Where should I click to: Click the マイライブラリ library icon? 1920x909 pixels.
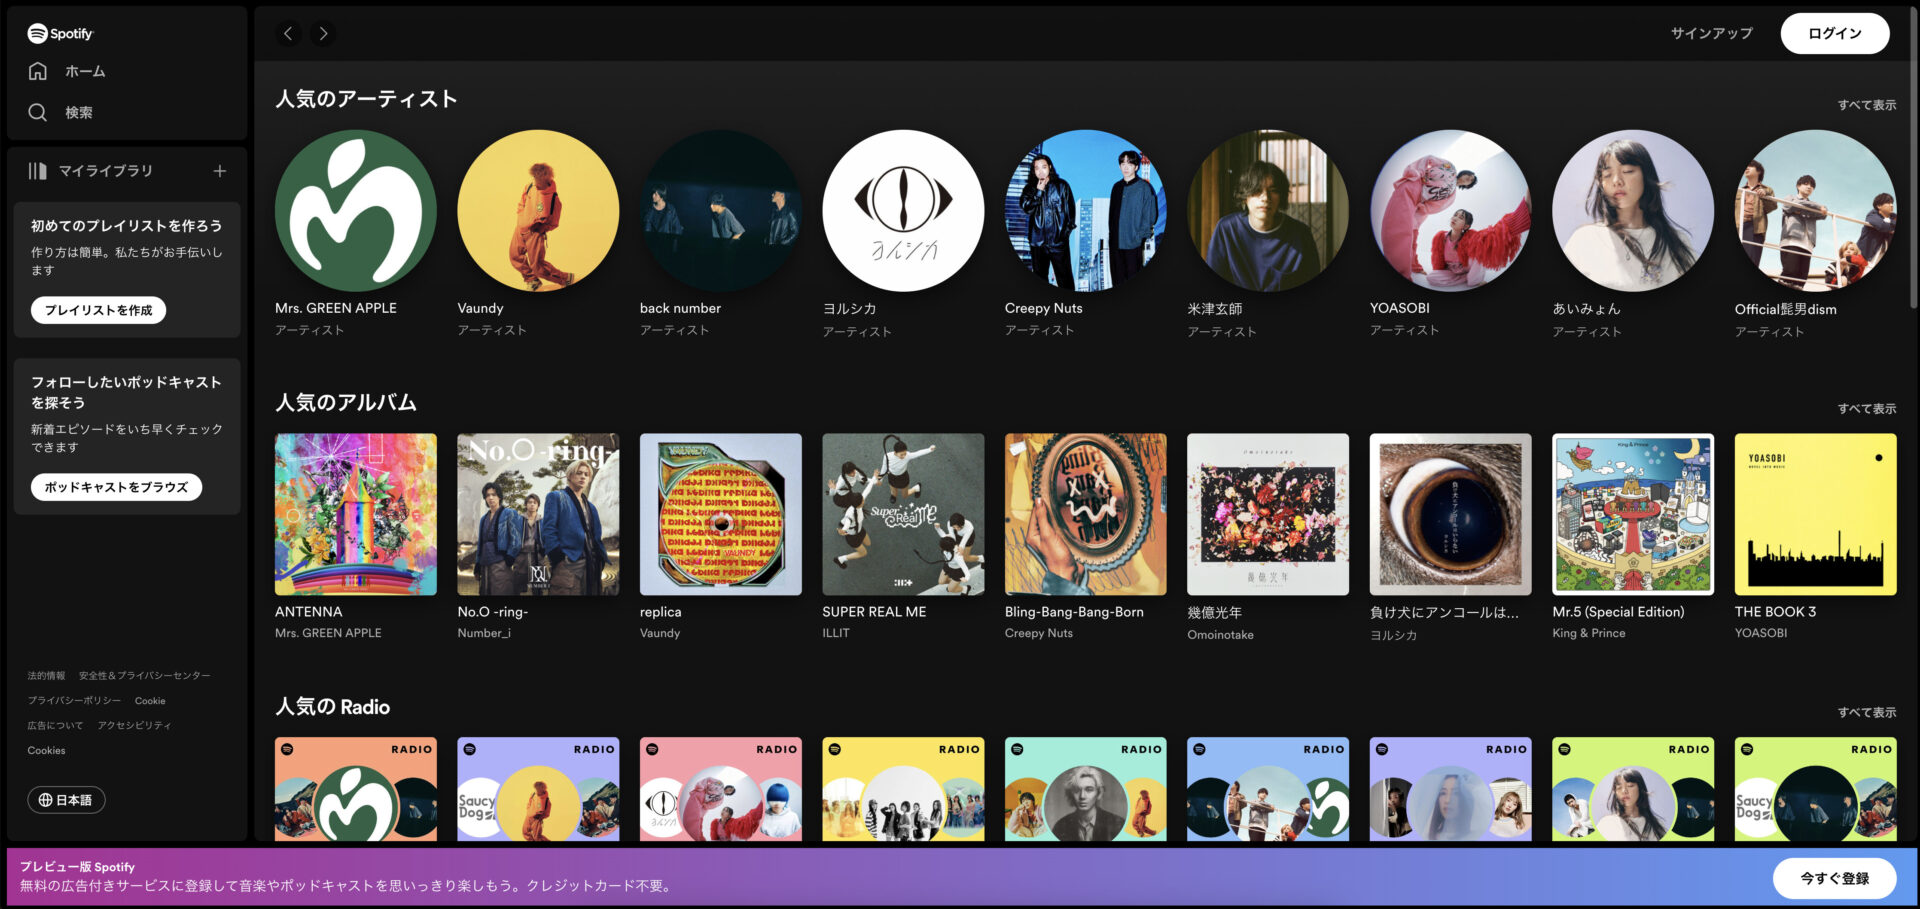pyautogui.click(x=38, y=171)
